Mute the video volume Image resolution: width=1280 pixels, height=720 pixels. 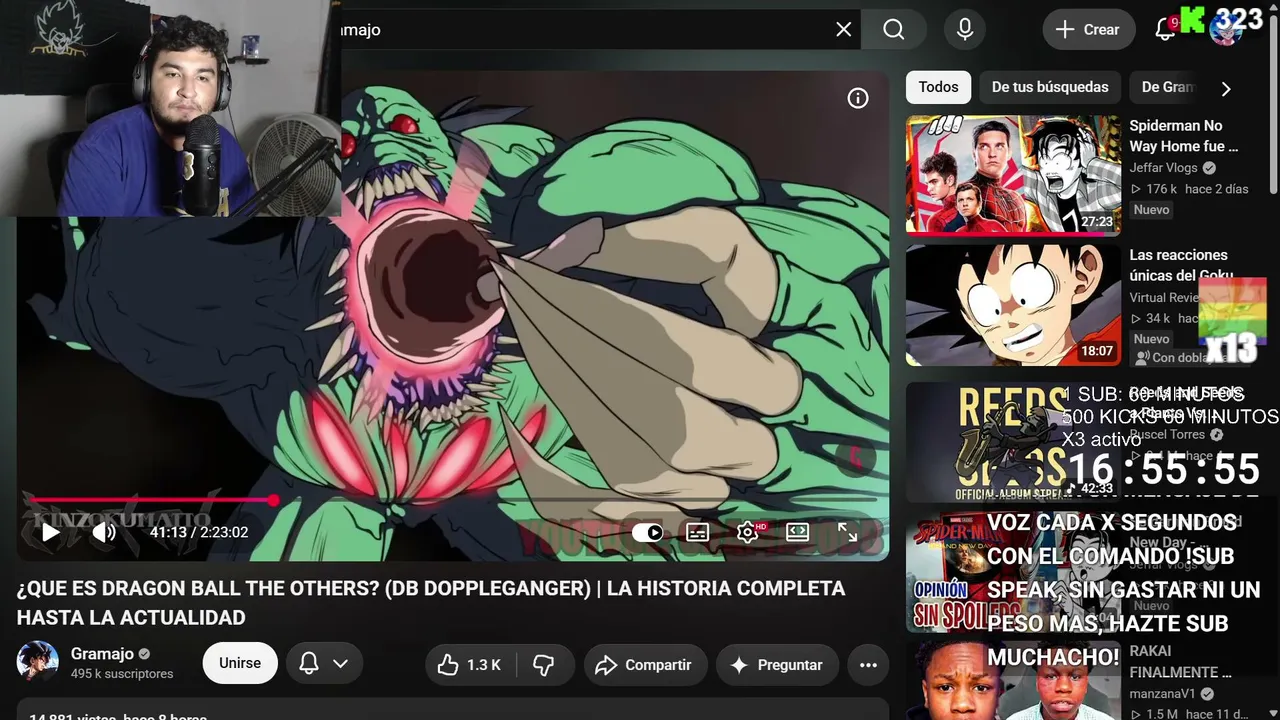click(104, 532)
